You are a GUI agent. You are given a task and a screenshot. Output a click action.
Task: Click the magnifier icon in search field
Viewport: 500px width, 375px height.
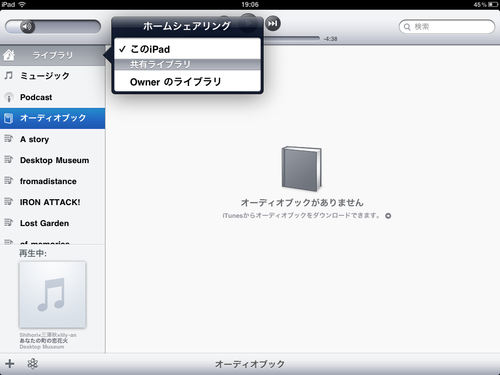coord(407,27)
